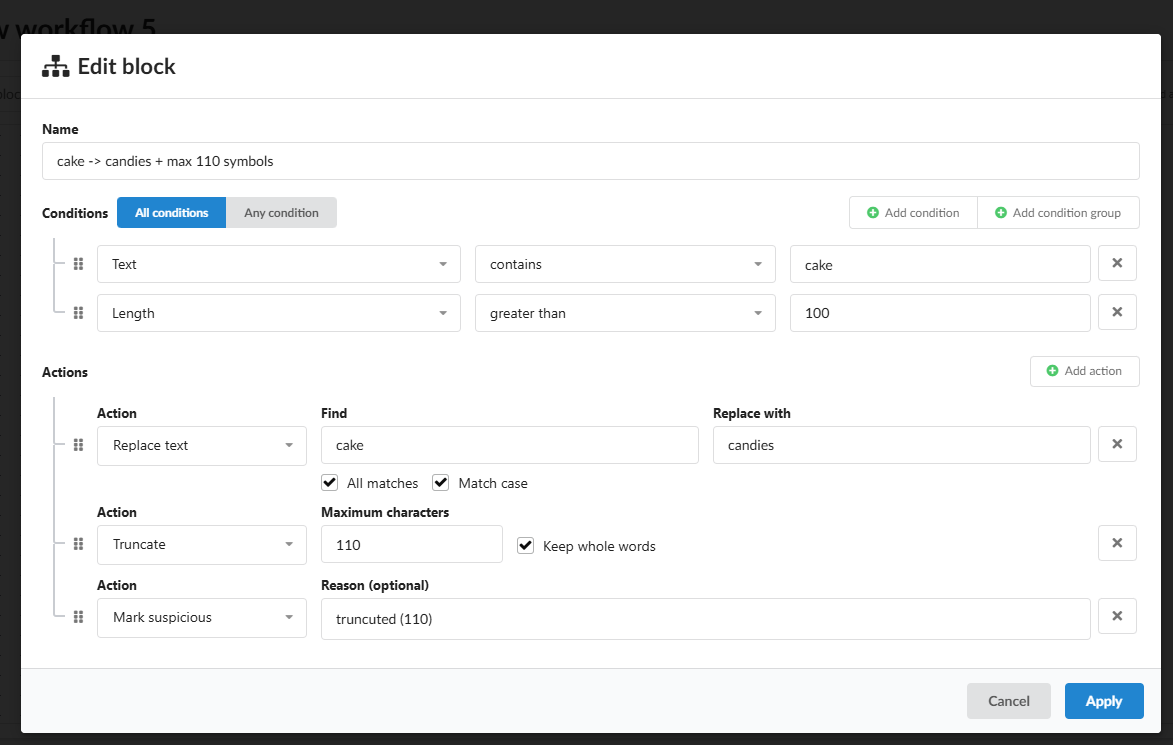Open the Length condition field dropdown

click(279, 313)
